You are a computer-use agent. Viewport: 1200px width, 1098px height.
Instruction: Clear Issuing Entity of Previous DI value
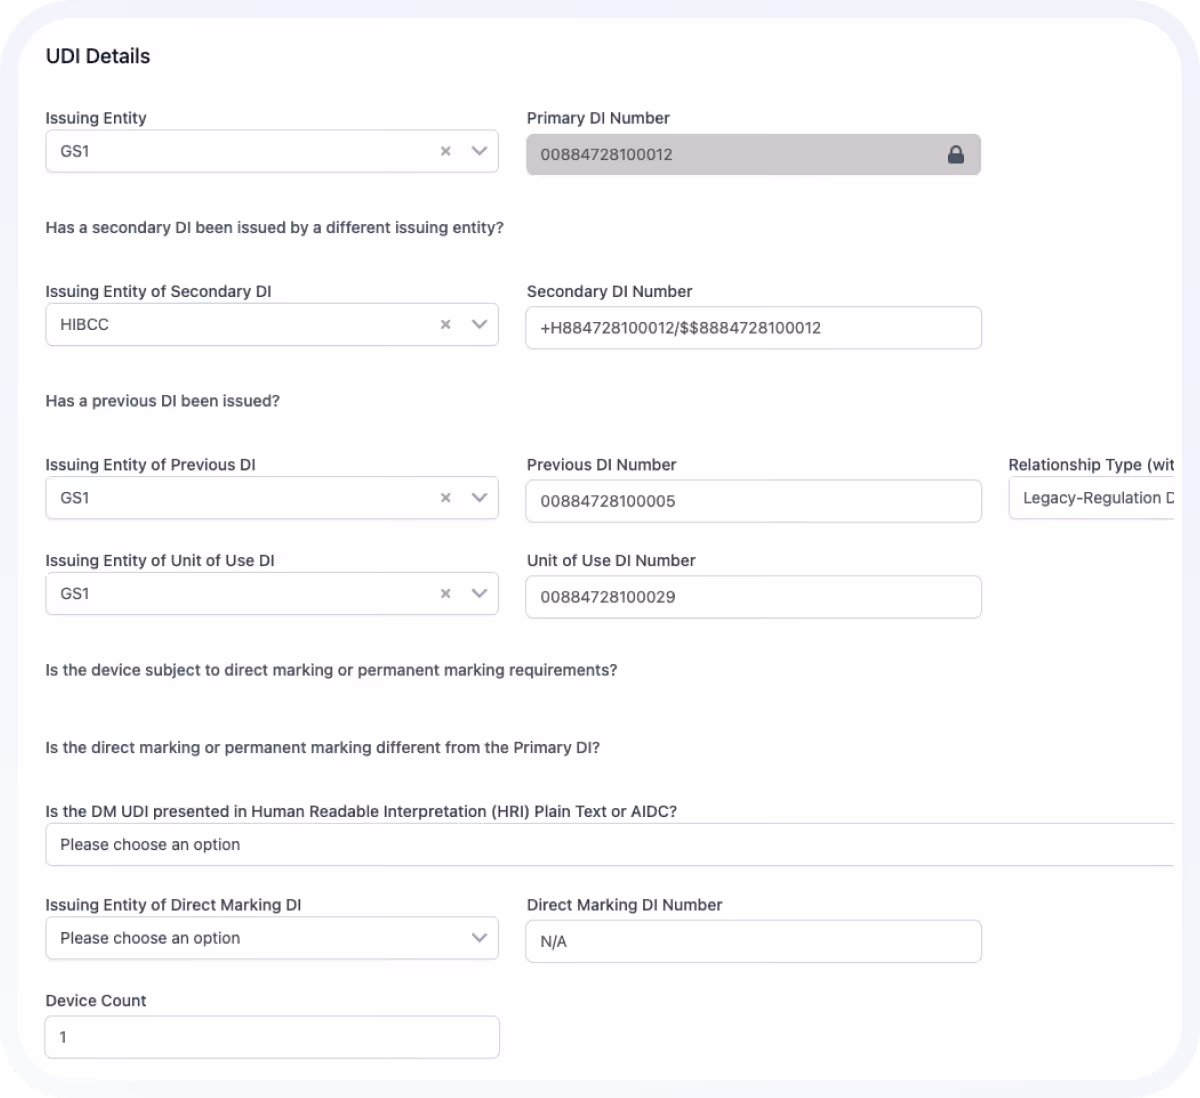(446, 498)
